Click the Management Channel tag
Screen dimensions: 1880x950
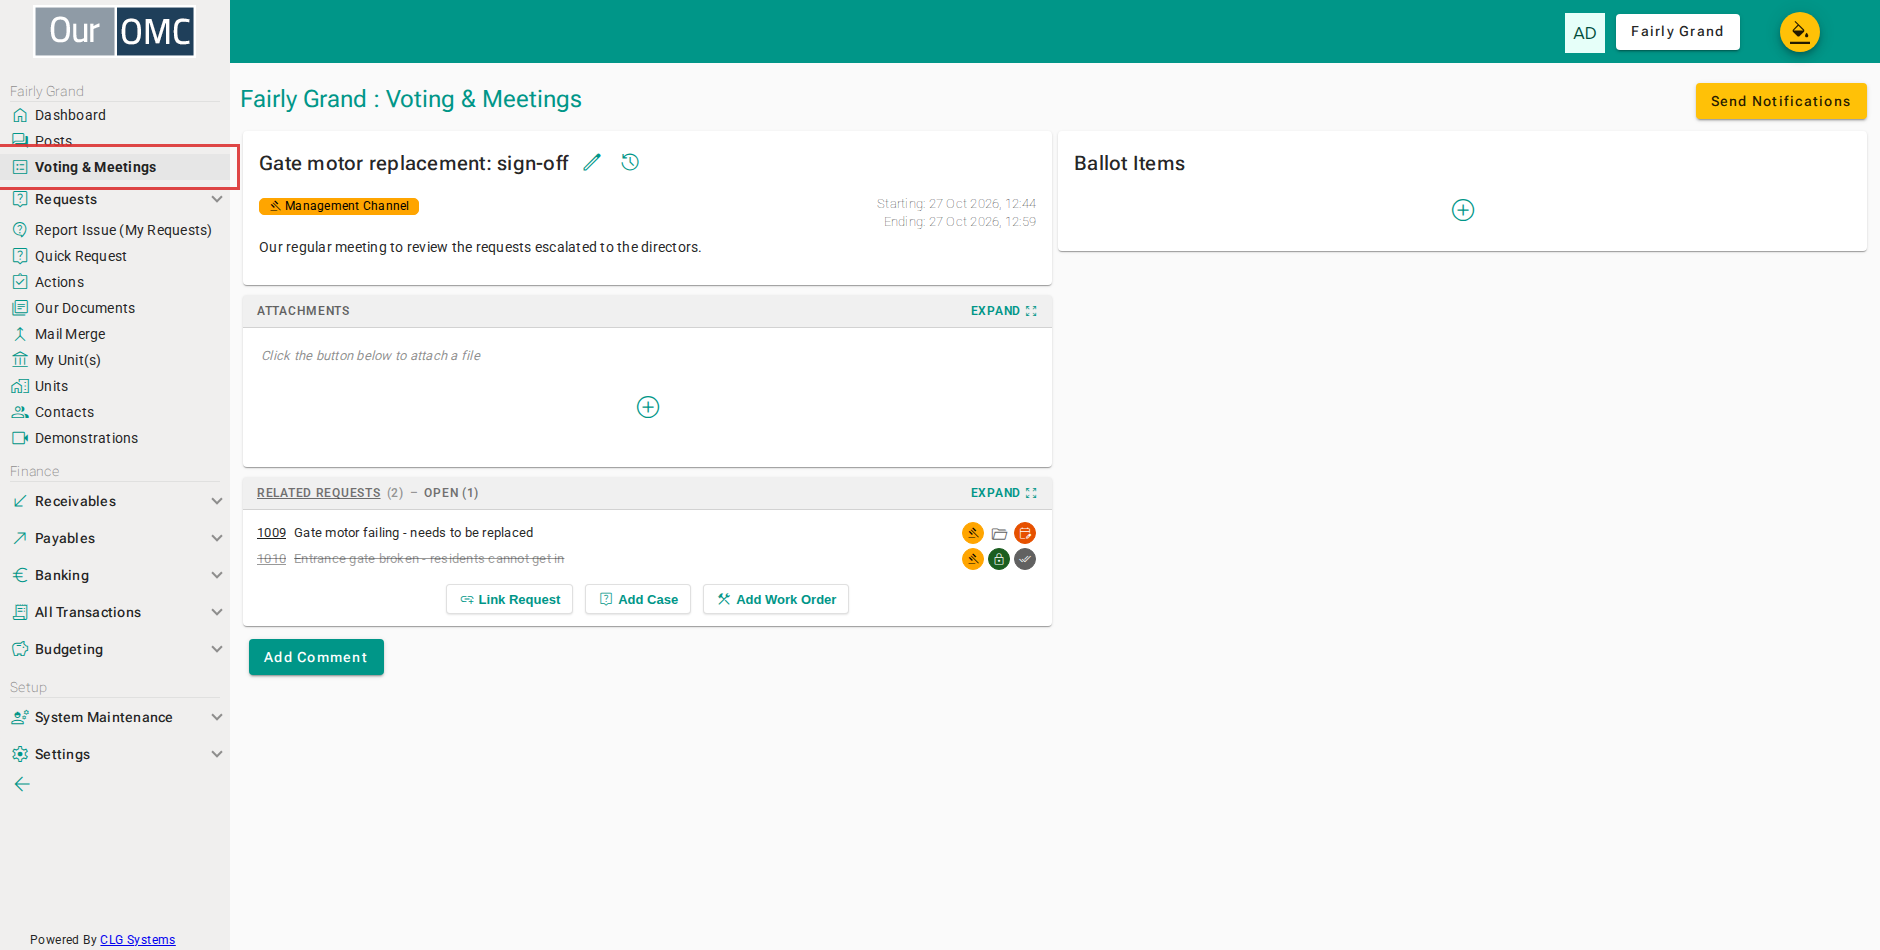(x=339, y=206)
